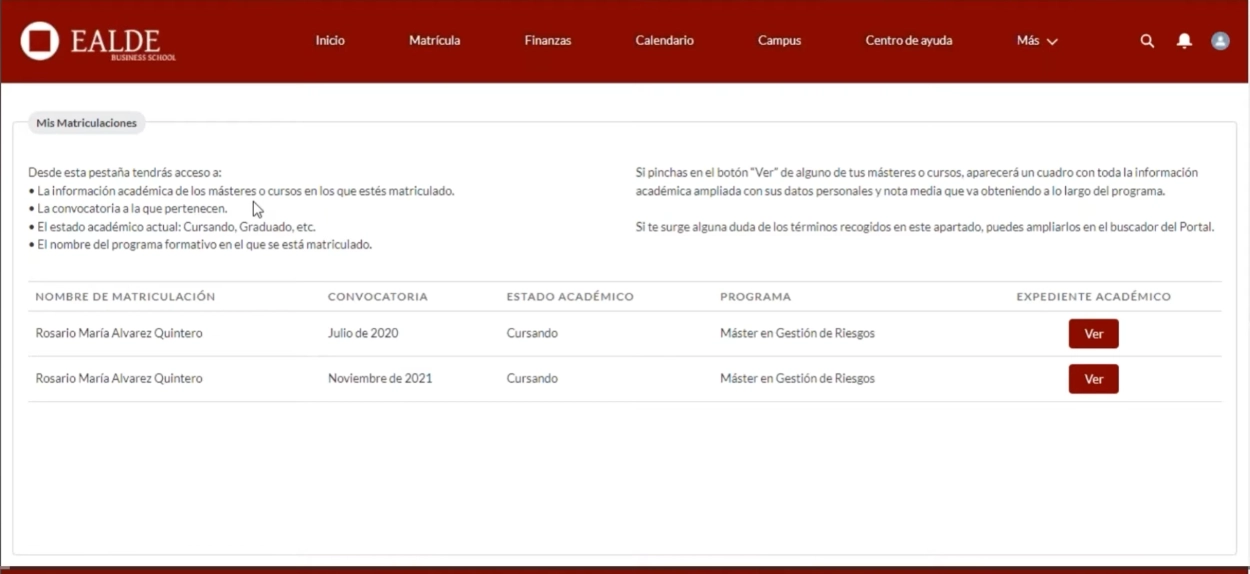
Task: Open the Finanzas menu item
Action: (548, 41)
